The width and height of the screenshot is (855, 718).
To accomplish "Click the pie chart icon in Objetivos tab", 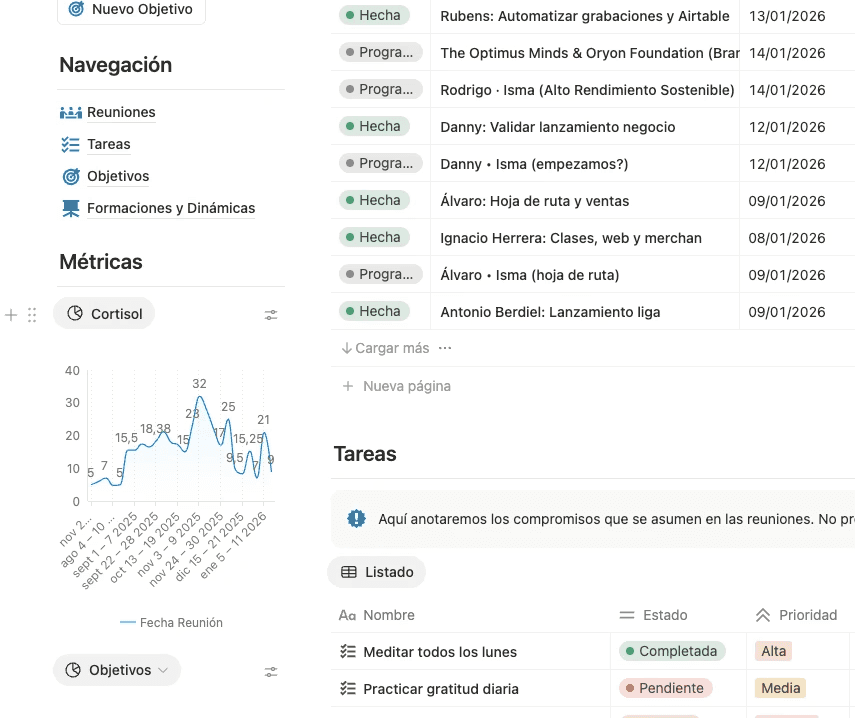I will coord(73,670).
